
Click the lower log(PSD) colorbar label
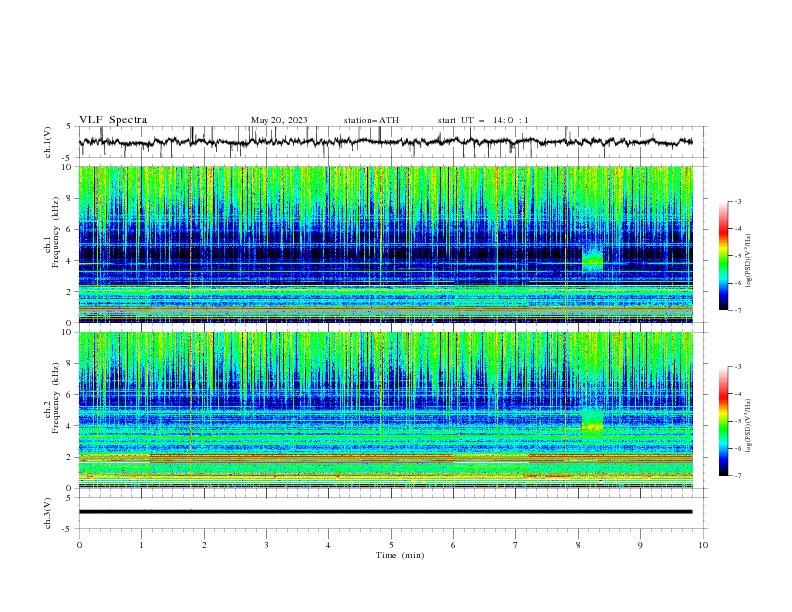pos(748,425)
